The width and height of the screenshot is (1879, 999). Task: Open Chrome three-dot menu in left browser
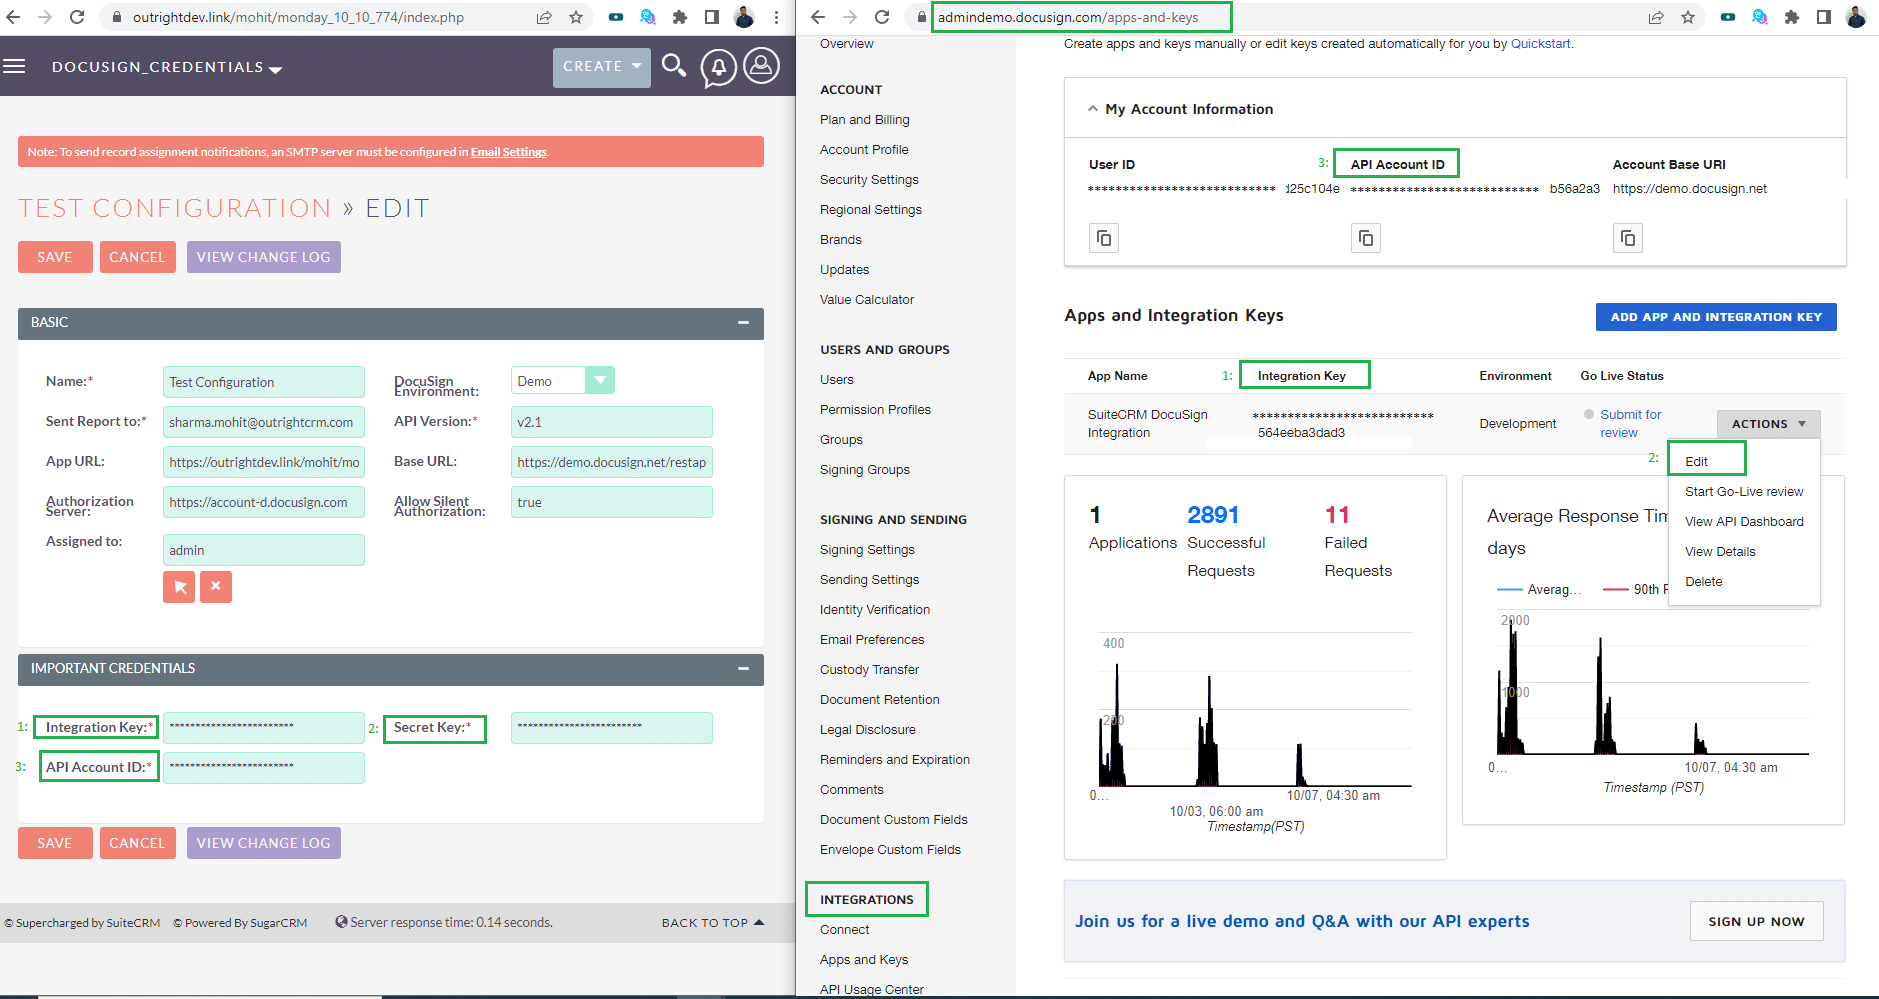[776, 17]
